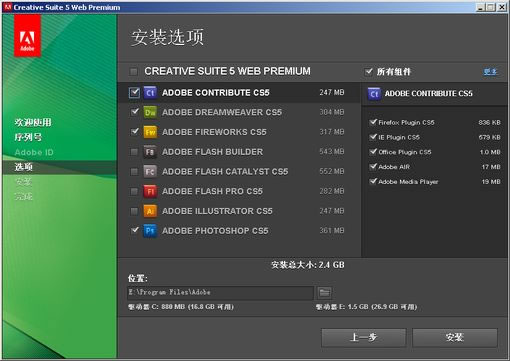Click the Photoshop Ps icon
The width and height of the screenshot is (510, 361).
point(150,231)
